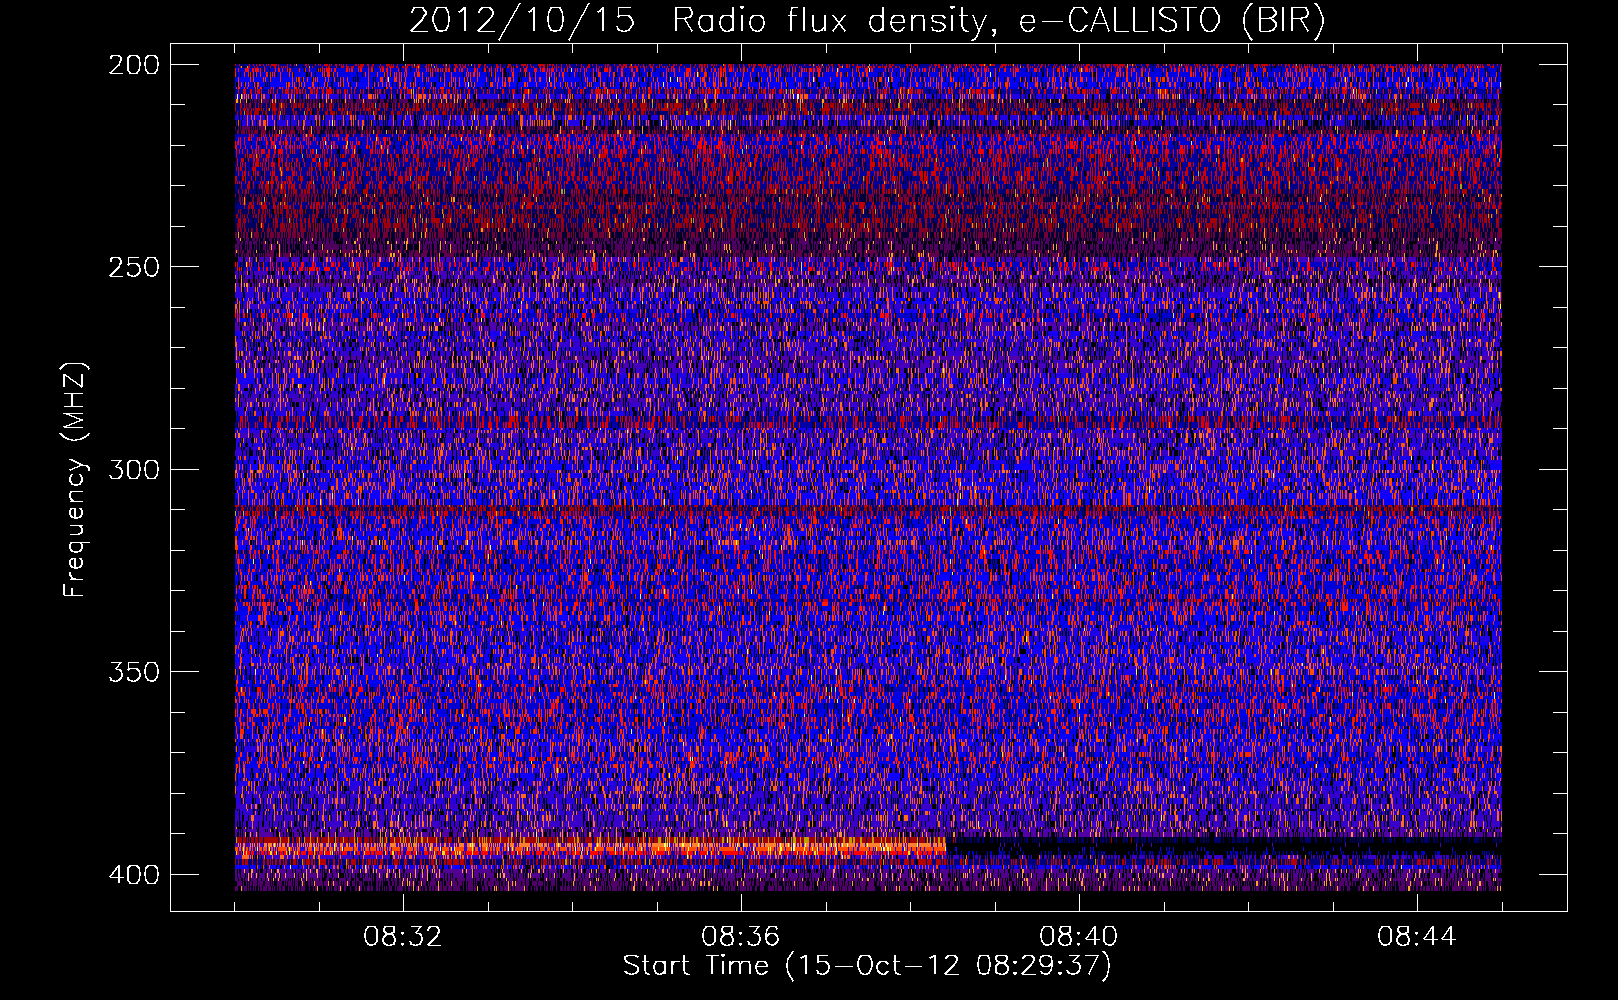This screenshot has height=1000, width=1618.
Task: Click the bright orange emission band near 395 MHz
Action: (590, 849)
